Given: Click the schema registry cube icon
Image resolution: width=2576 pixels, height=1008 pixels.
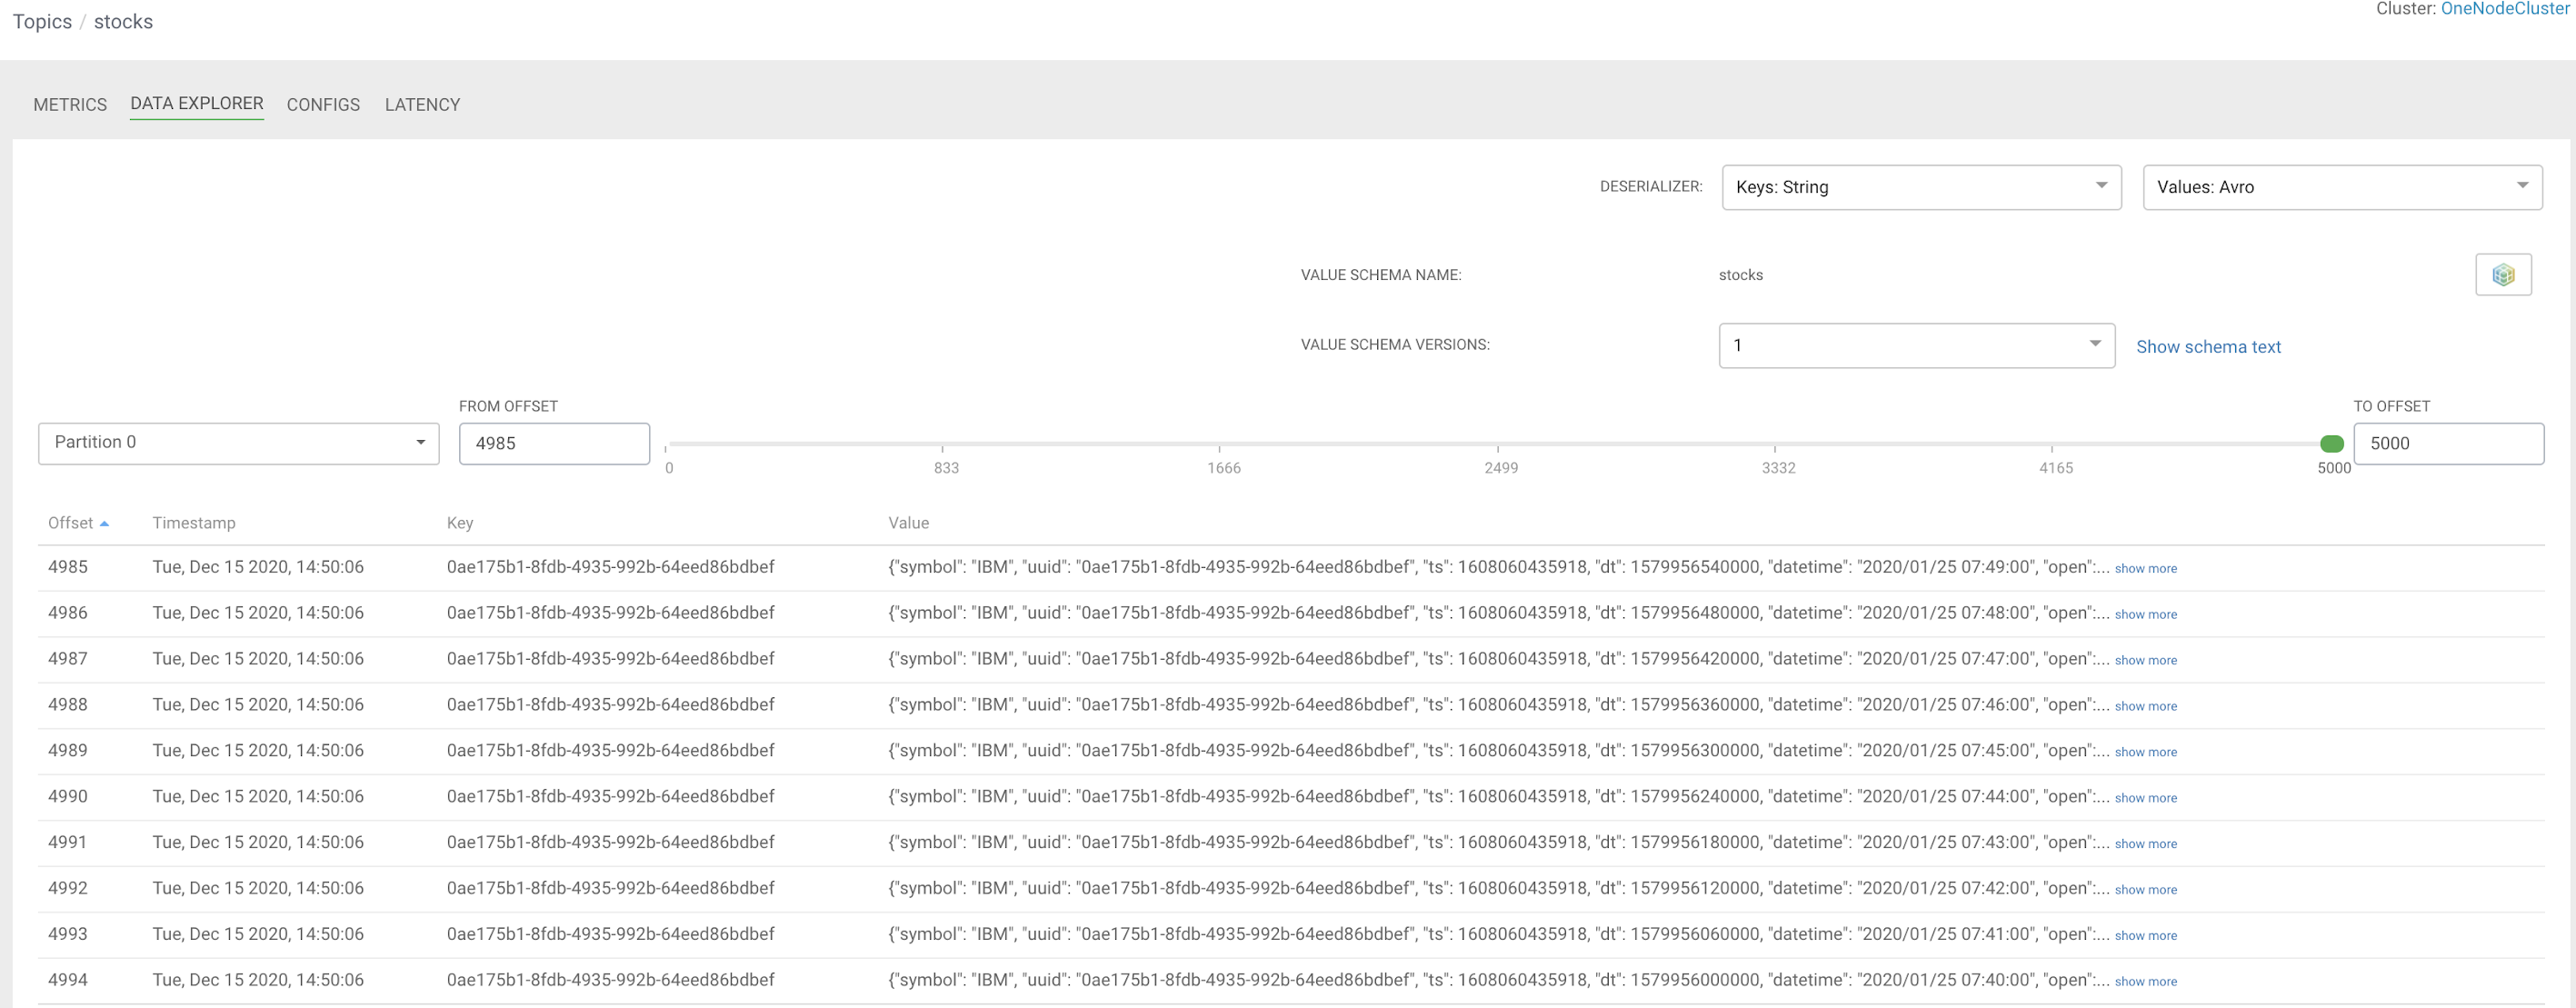Looking at the screenshot, I should coord(2502,275).
